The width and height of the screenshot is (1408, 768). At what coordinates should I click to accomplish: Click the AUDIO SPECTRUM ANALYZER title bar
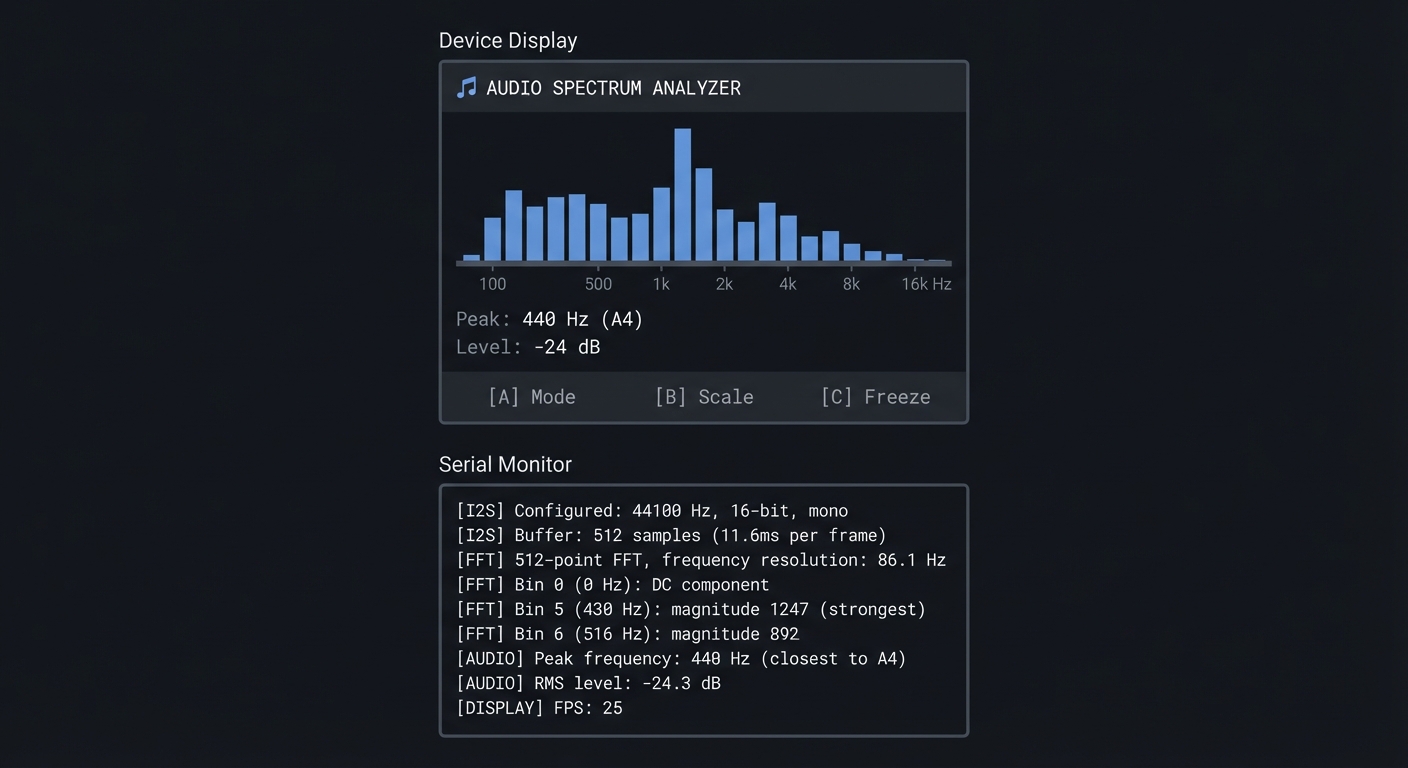click(x=613, y=87)
